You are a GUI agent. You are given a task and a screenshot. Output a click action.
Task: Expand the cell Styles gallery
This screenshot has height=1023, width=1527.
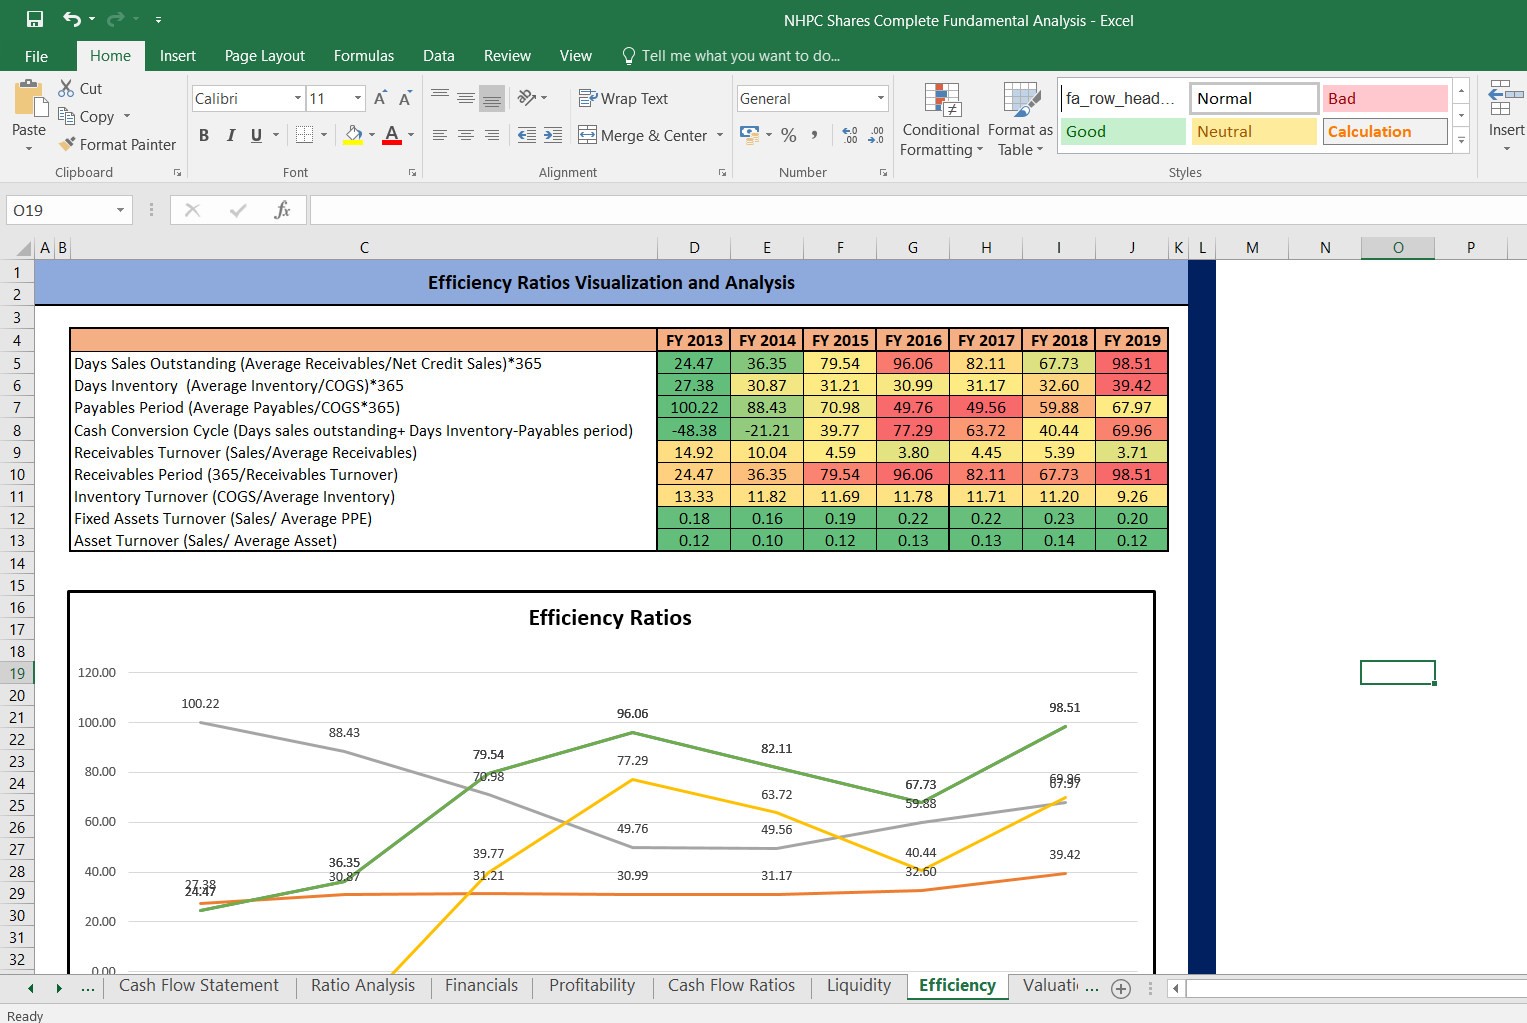click(x=1462, y=141)
